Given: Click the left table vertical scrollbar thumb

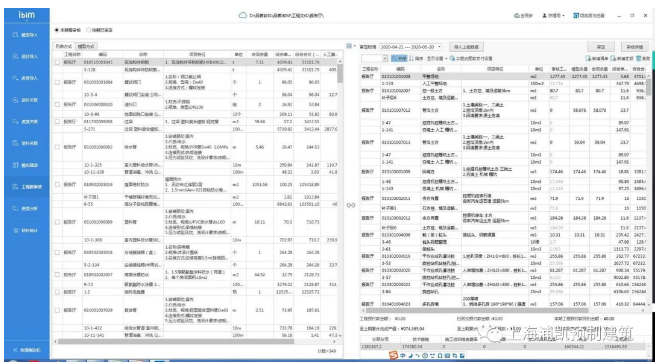Looking at the screenshot, I should click(x=340, y=73).
